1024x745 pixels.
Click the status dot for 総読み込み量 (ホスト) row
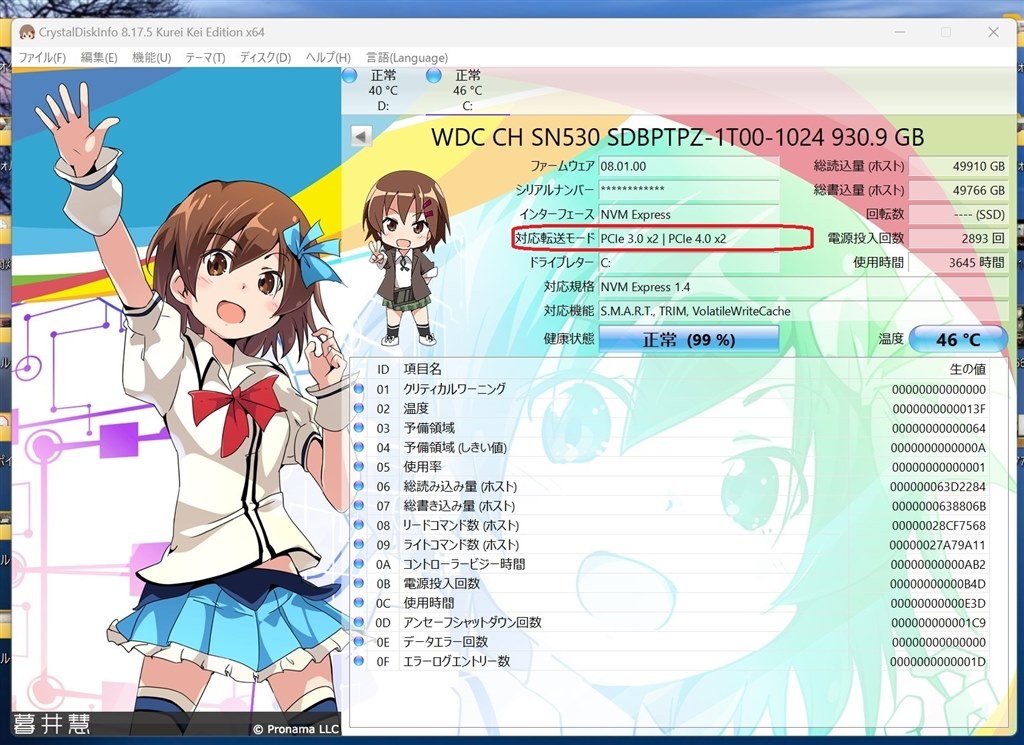pyautogui.click(x=359, y=486)
